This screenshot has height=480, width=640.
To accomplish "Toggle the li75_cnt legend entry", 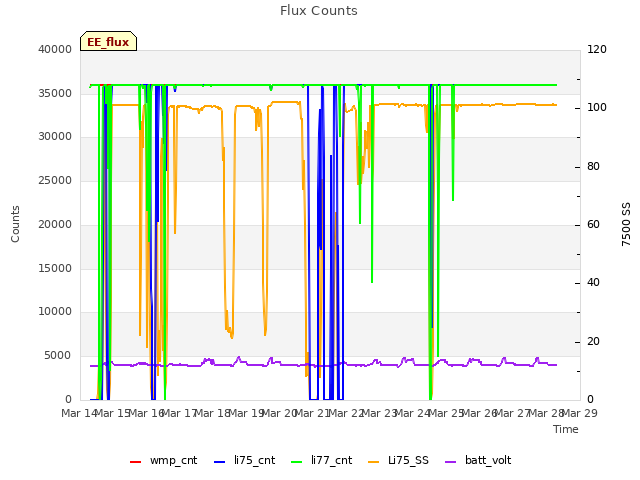I will (x=244, y=460).
